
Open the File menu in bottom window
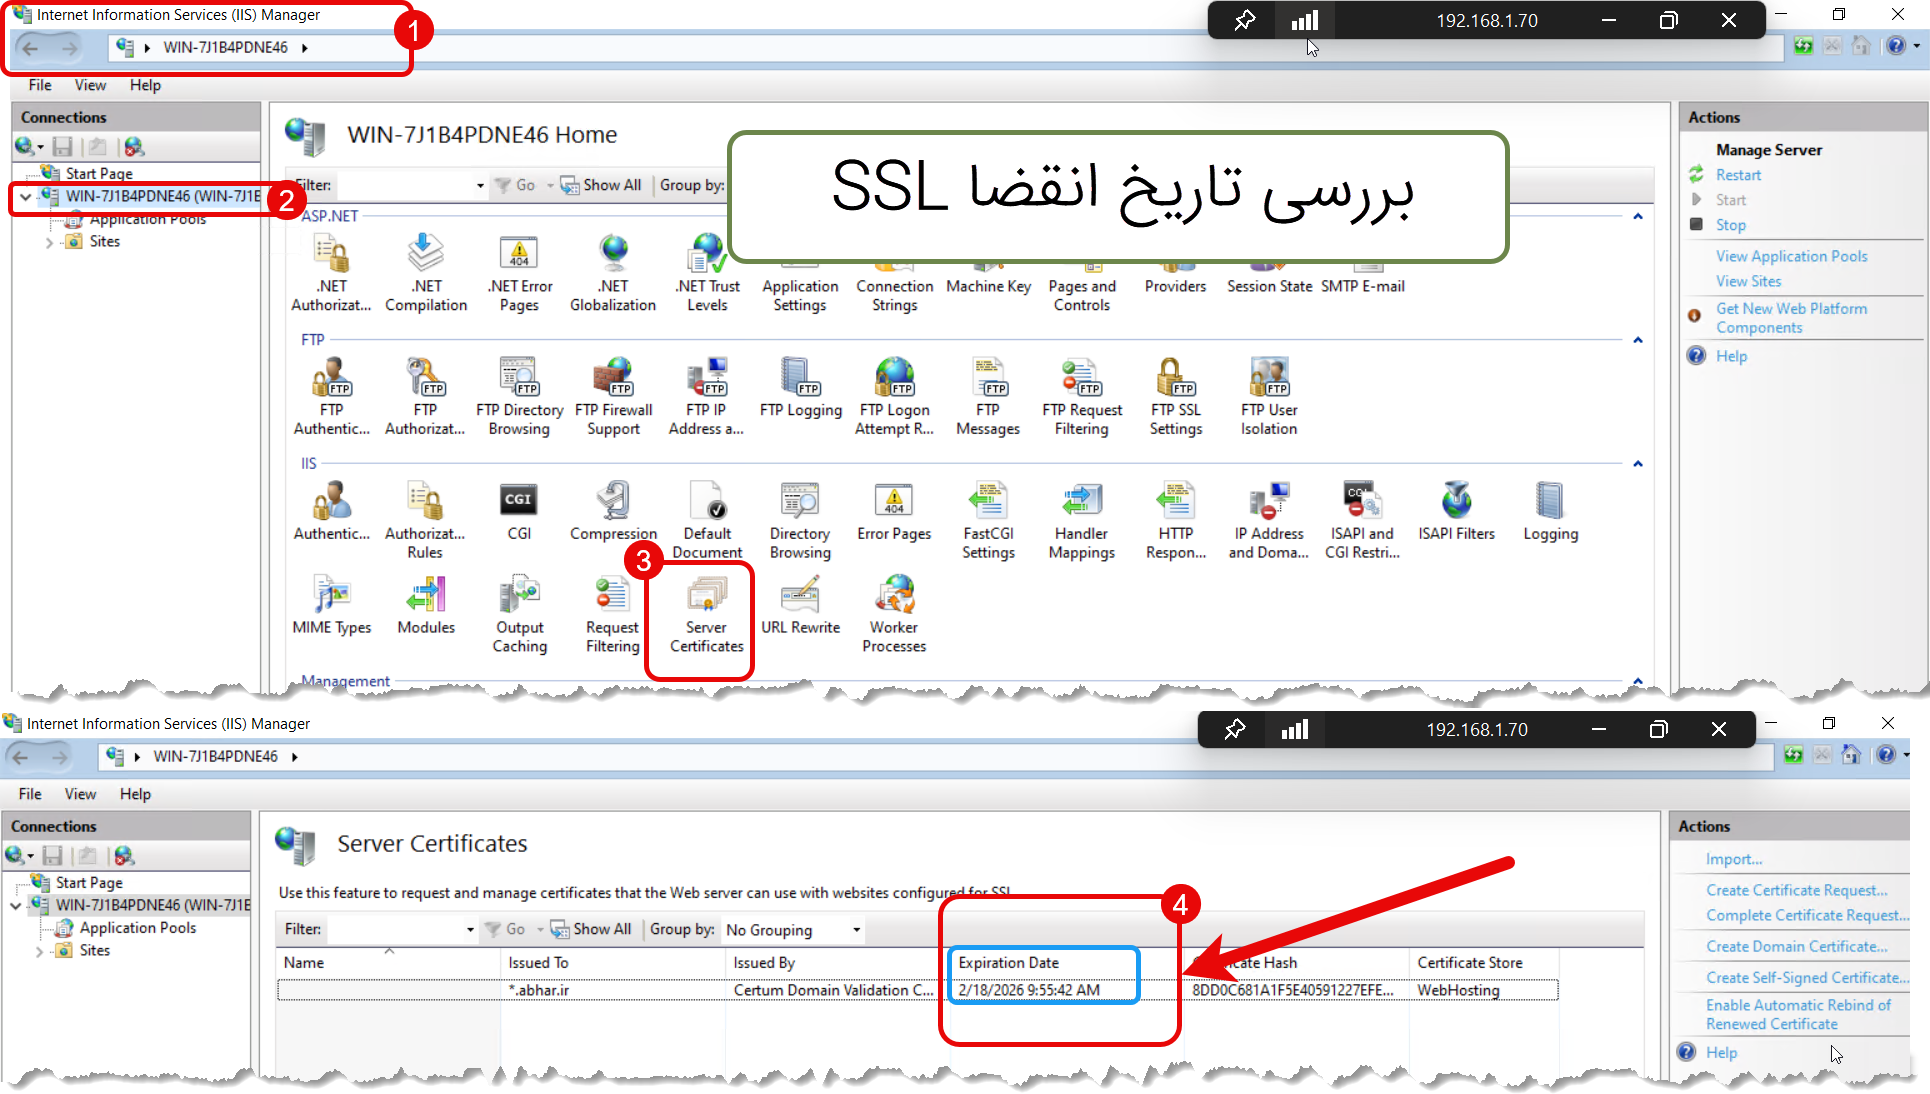coord(30,794)
